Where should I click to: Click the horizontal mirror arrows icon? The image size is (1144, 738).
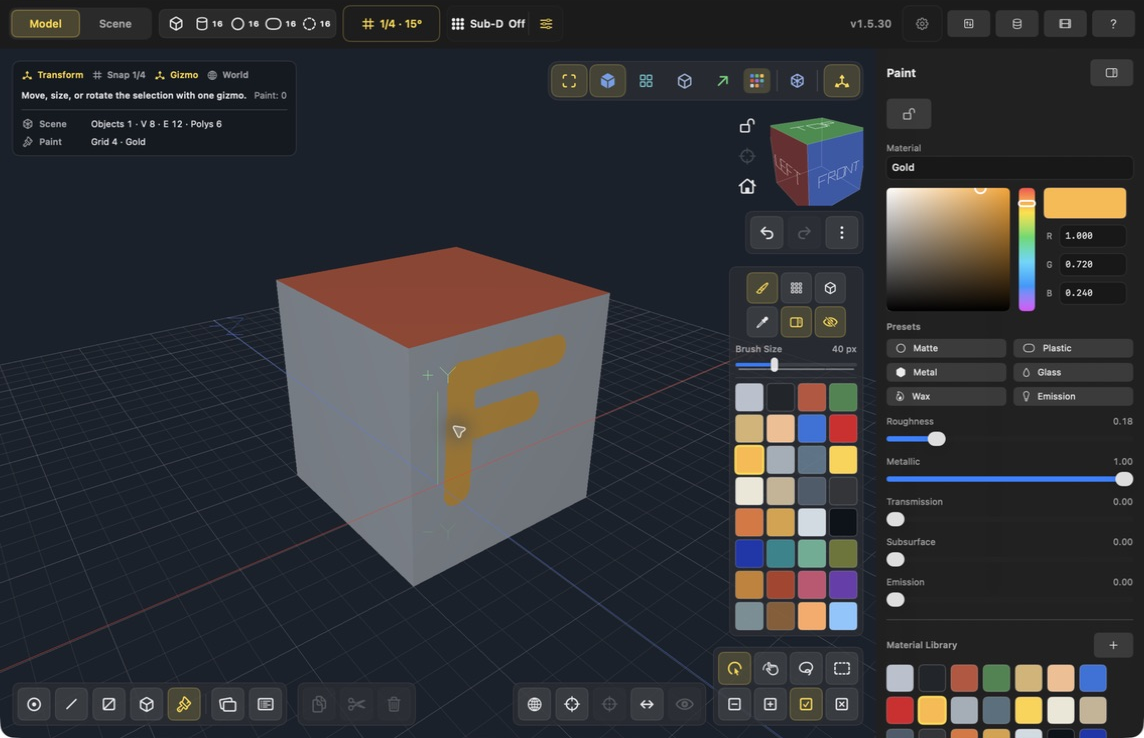(x=646, y=704)
